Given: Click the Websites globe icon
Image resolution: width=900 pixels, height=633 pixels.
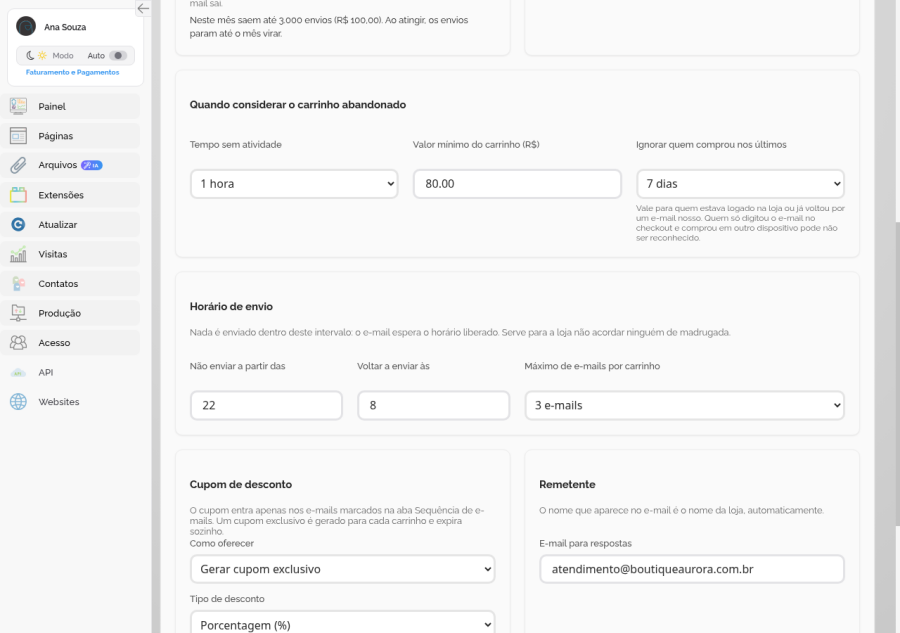Looking at the screenshot, I should click(18, 402).
